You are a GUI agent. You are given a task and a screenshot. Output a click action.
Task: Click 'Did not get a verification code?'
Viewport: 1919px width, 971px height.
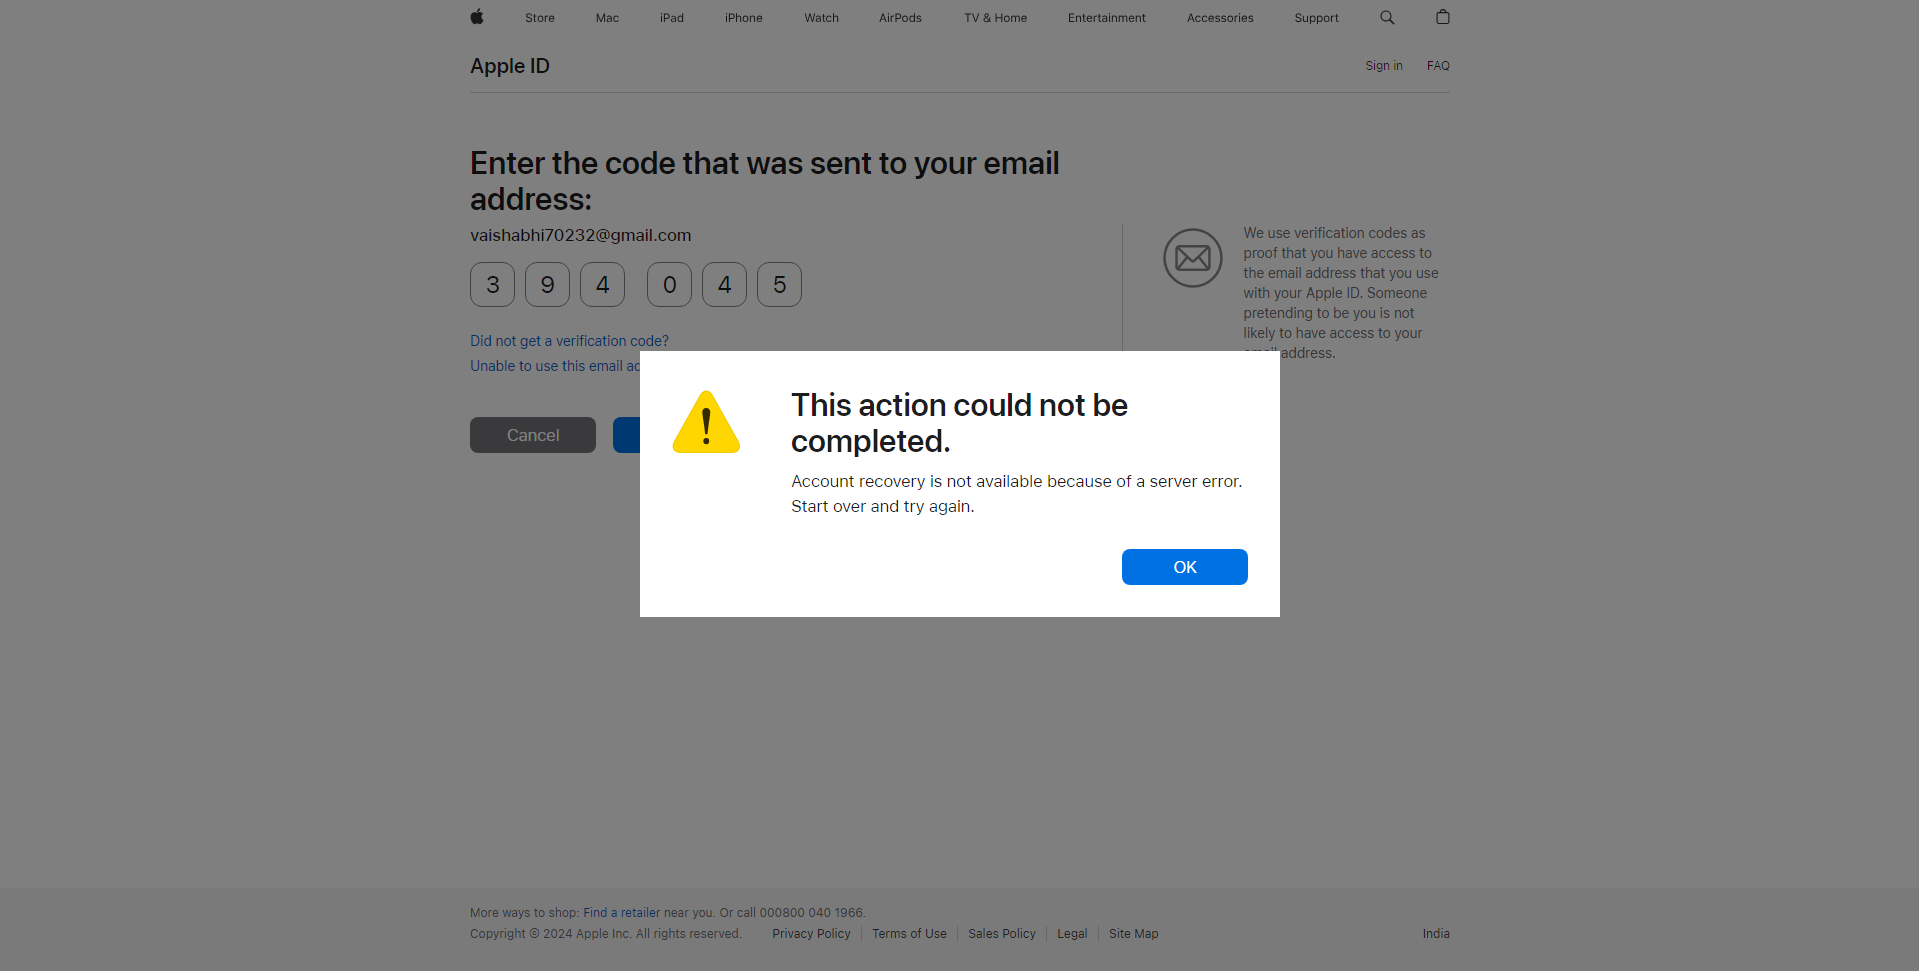[x=569, y=341]
